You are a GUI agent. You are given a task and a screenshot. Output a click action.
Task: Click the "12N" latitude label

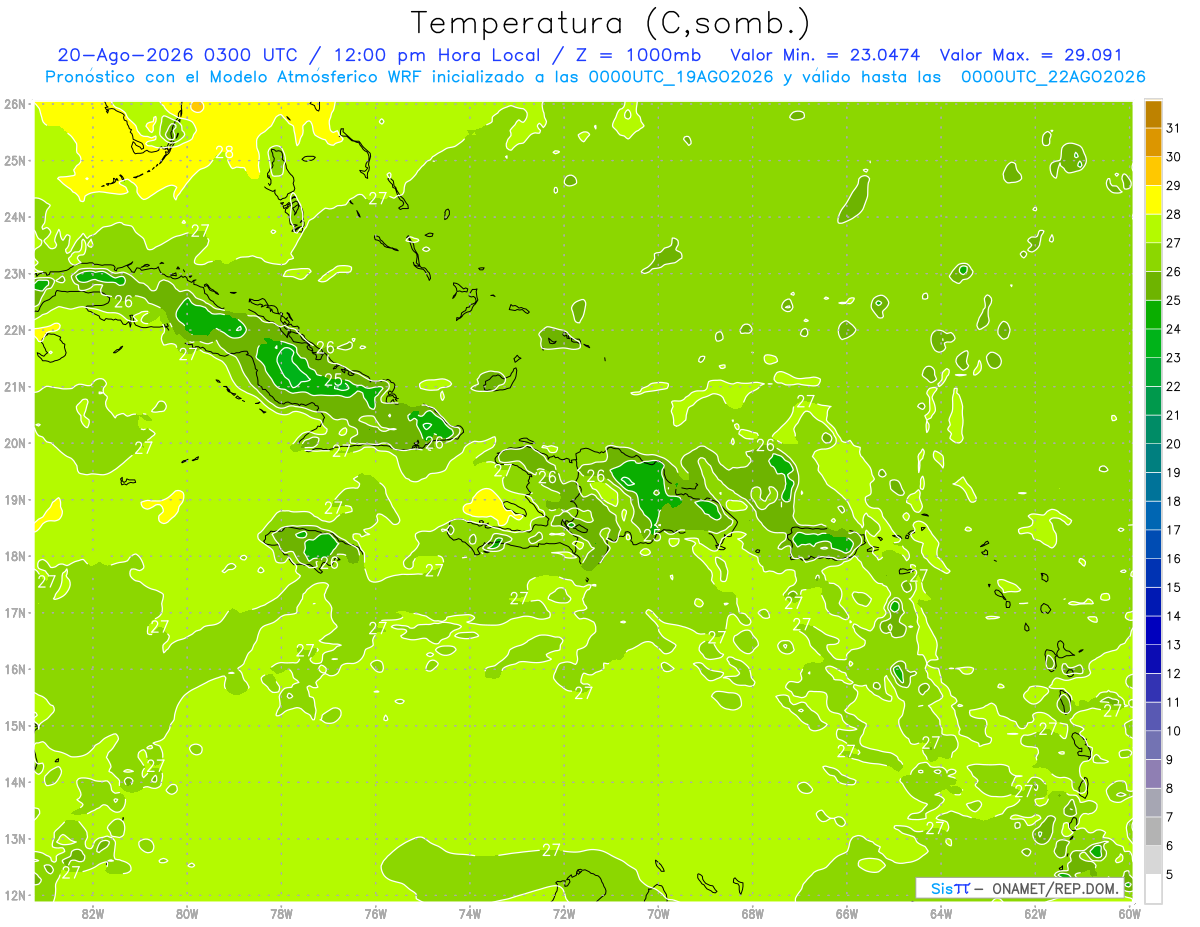14,895
